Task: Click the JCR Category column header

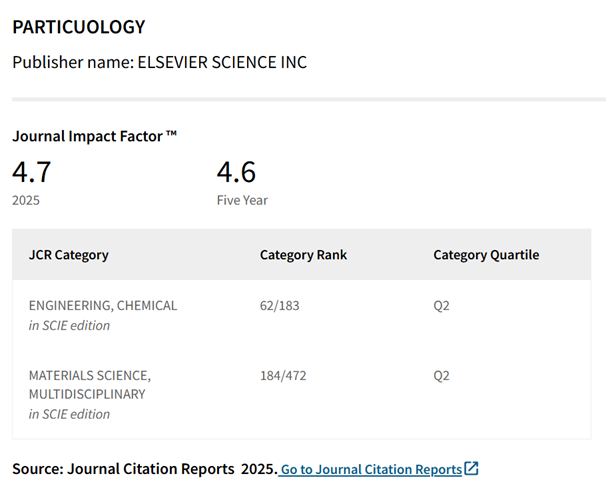Action: pos(69,255)
